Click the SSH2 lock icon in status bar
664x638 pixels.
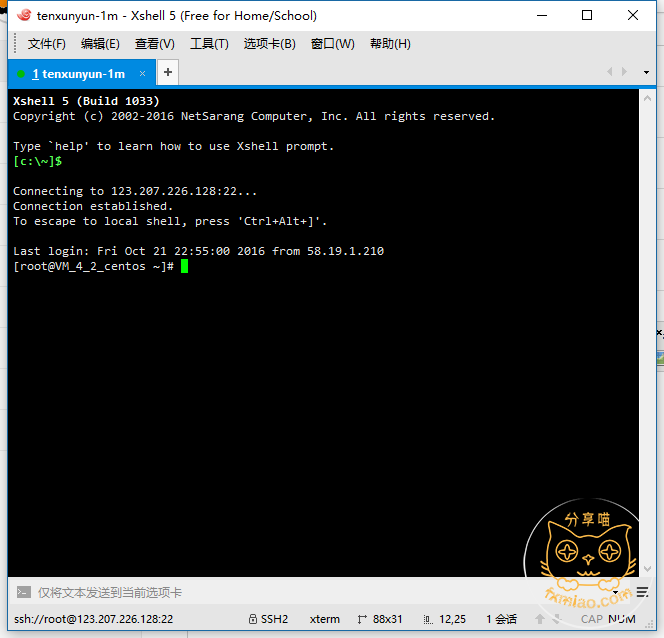253,619
